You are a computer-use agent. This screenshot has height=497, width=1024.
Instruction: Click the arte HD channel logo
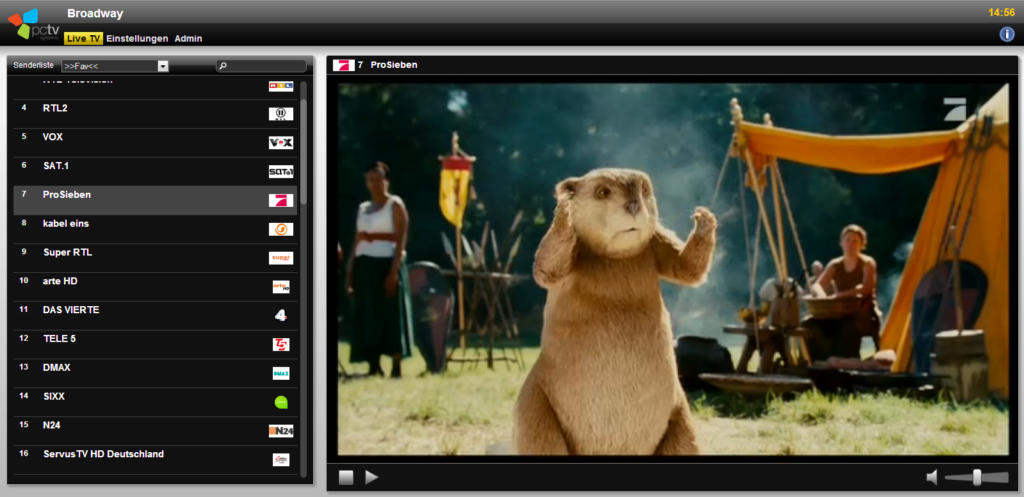click(281, 287)
